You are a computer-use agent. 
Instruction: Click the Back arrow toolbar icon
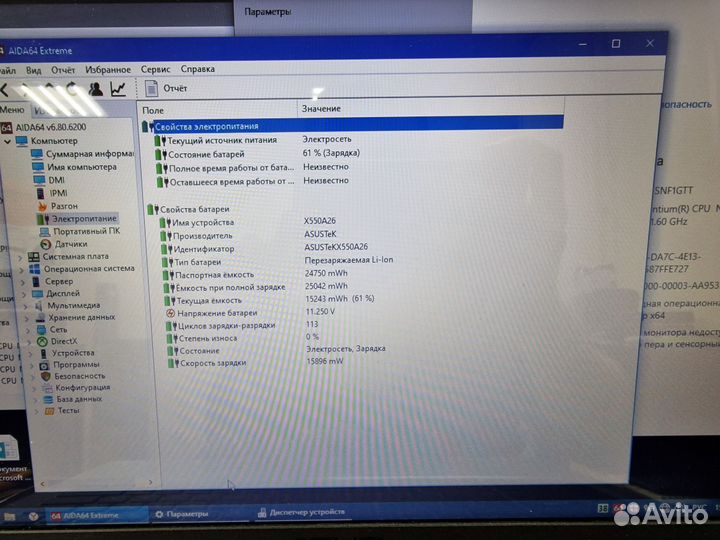click(x=4, y=90)
